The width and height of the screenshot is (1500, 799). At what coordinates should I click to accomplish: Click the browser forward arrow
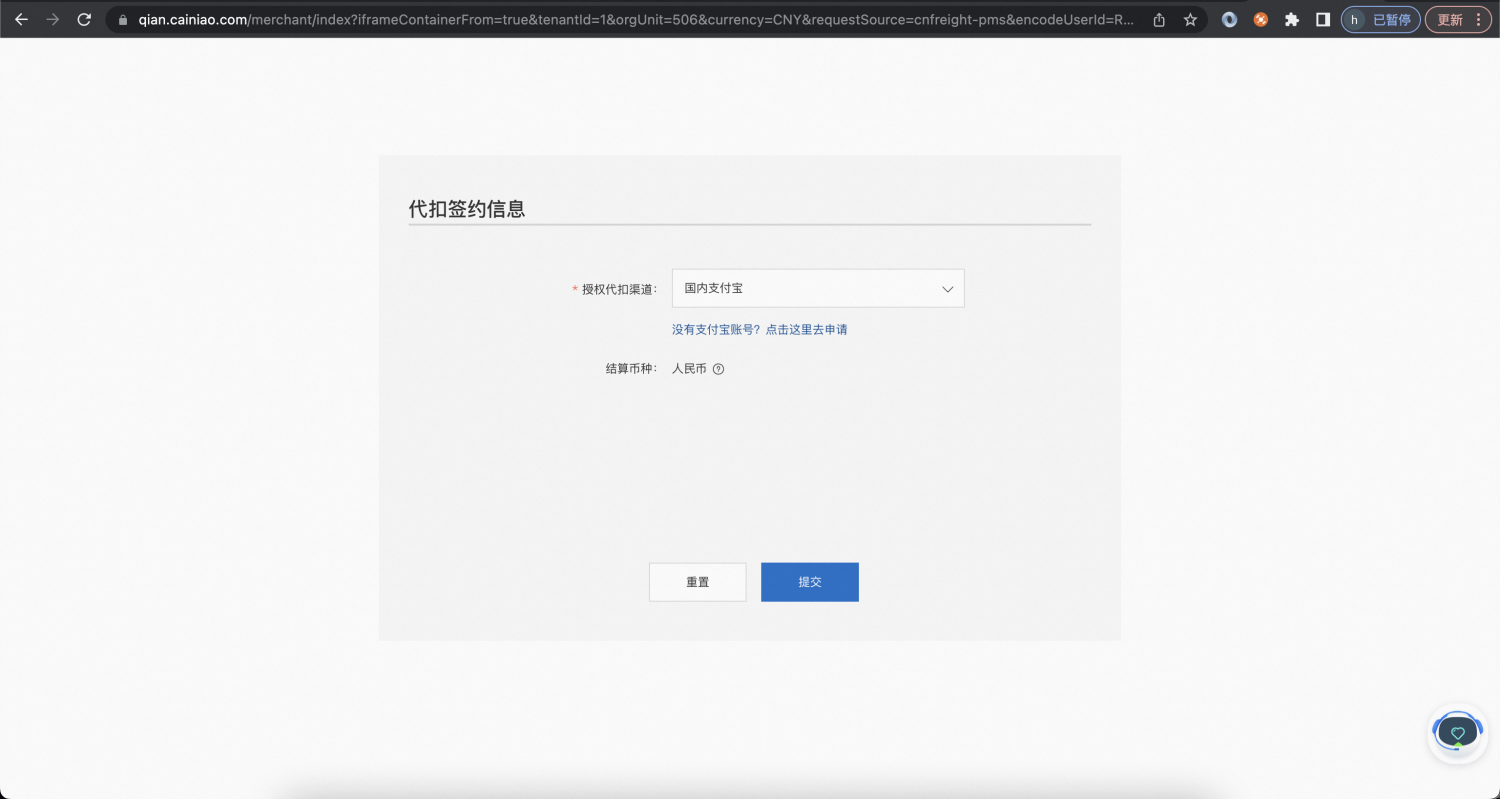[x=53, y=19]
